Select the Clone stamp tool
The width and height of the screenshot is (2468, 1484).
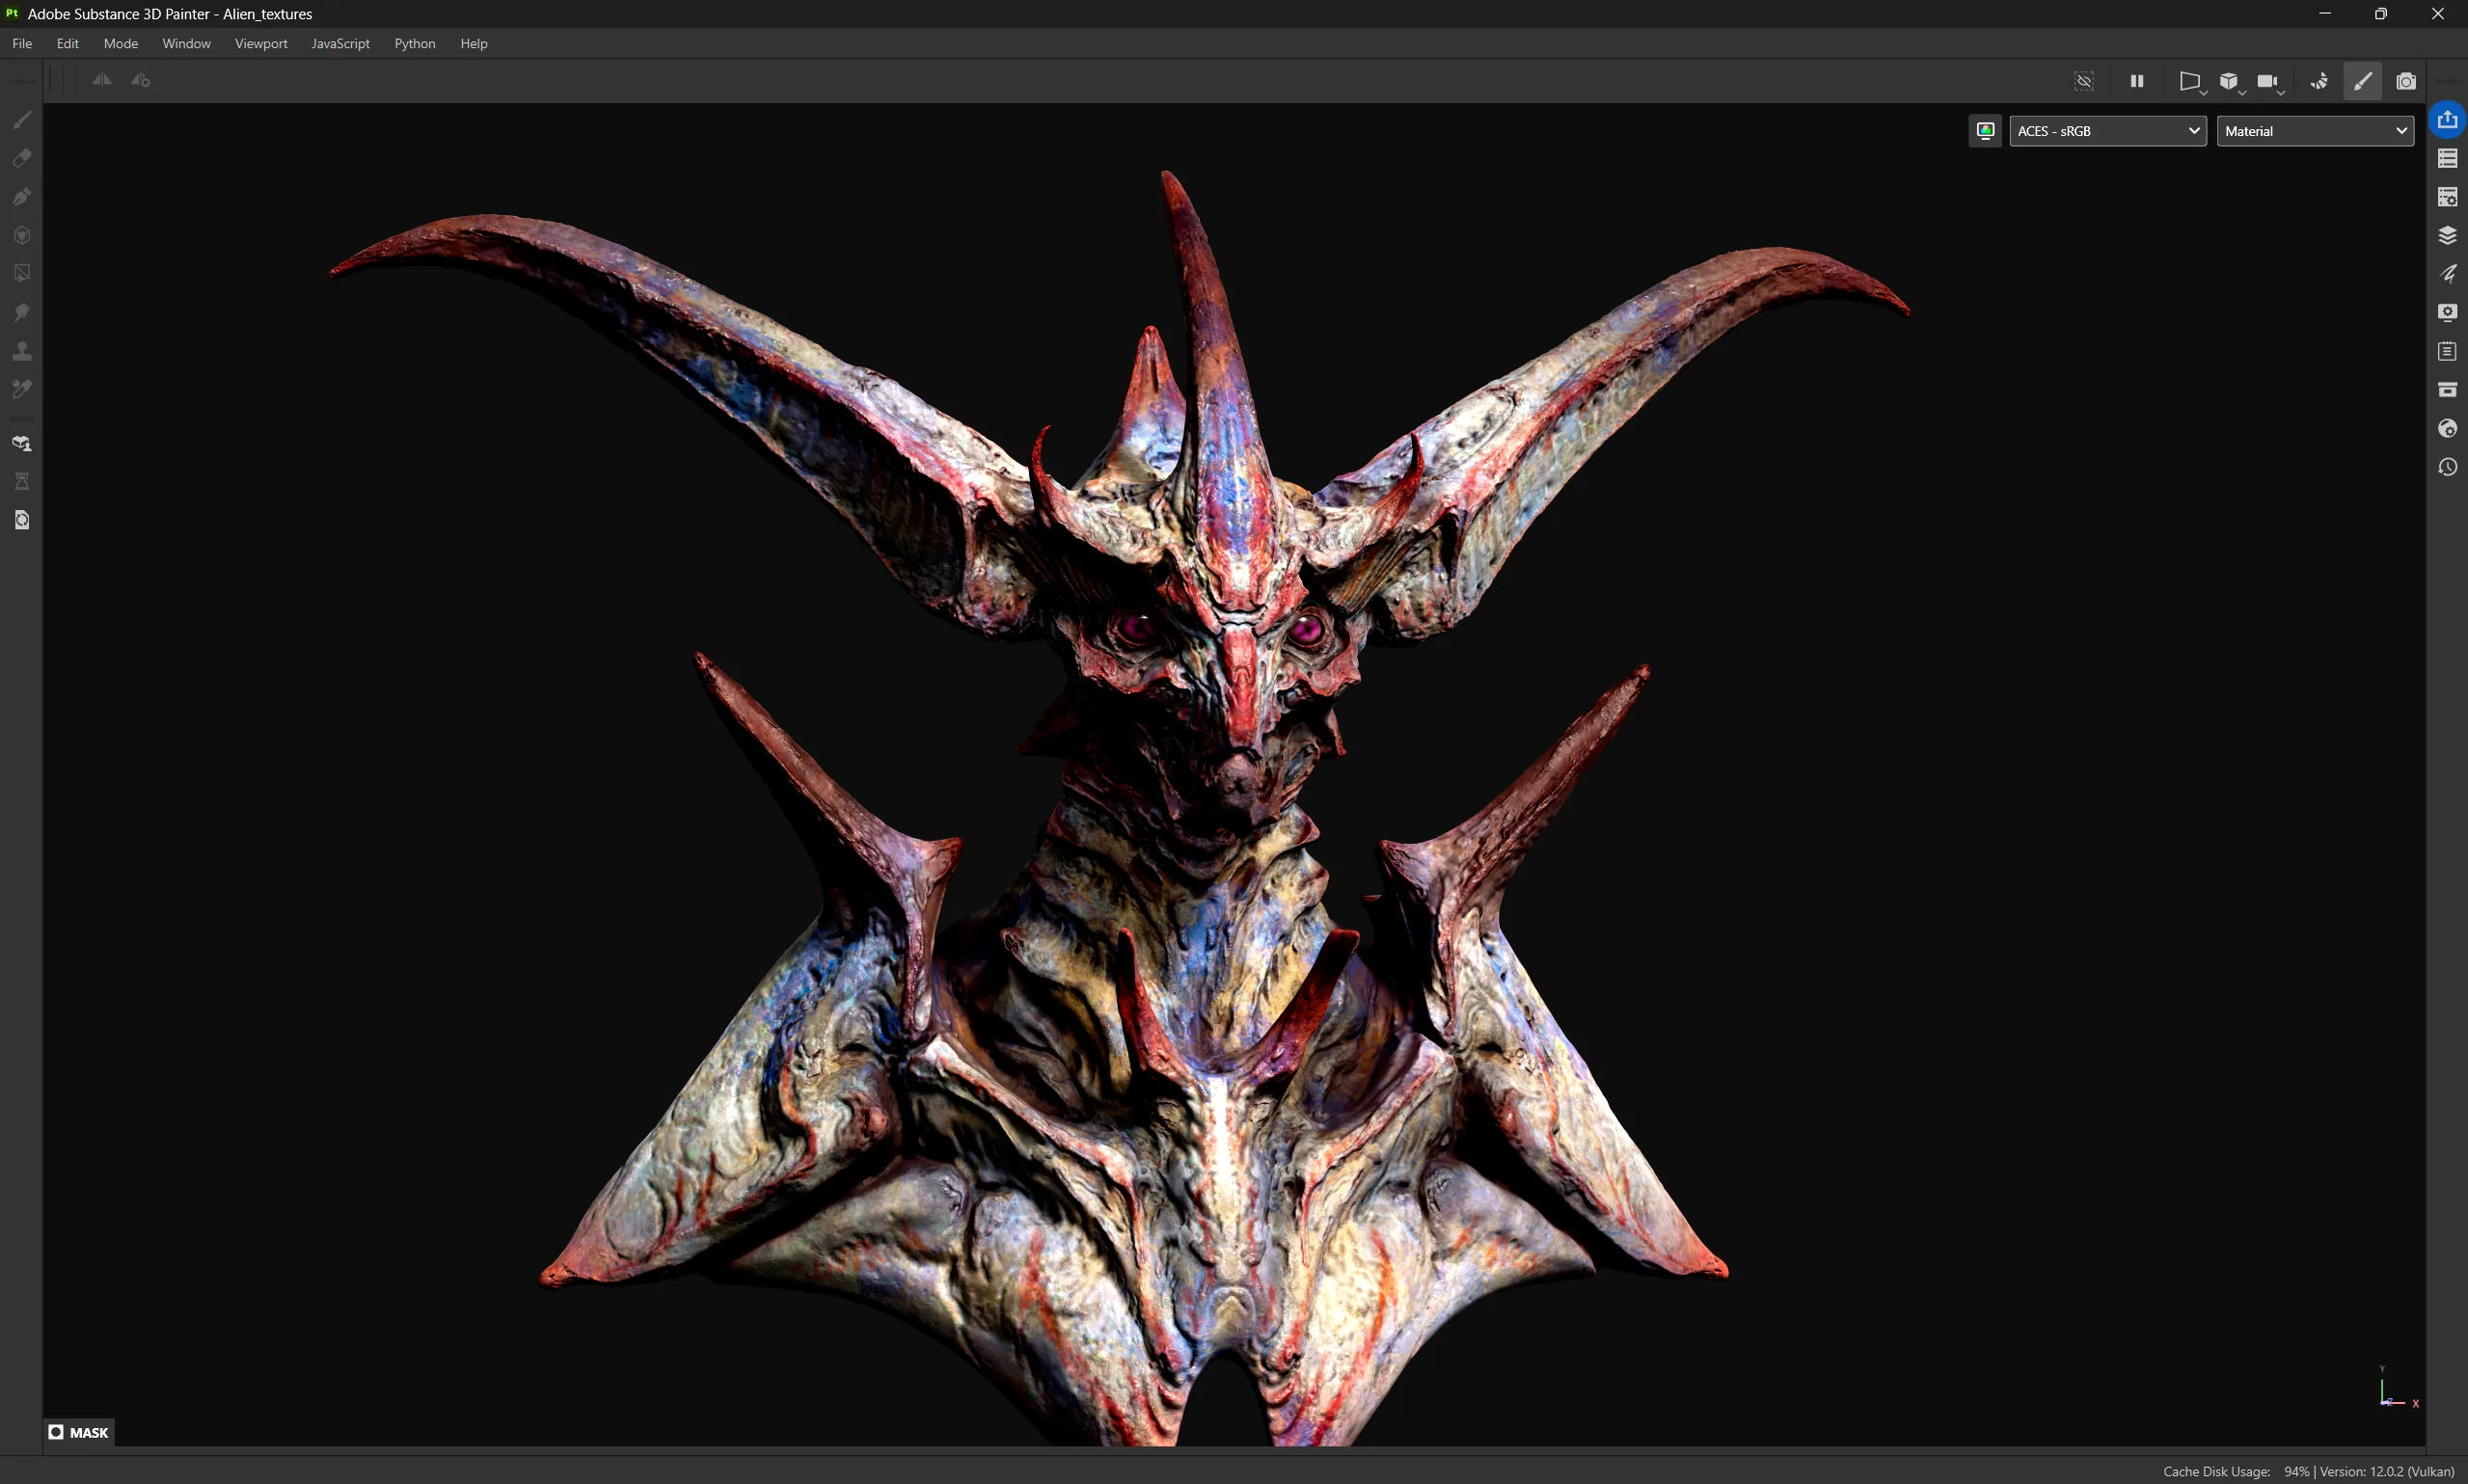tap(22, 351)
